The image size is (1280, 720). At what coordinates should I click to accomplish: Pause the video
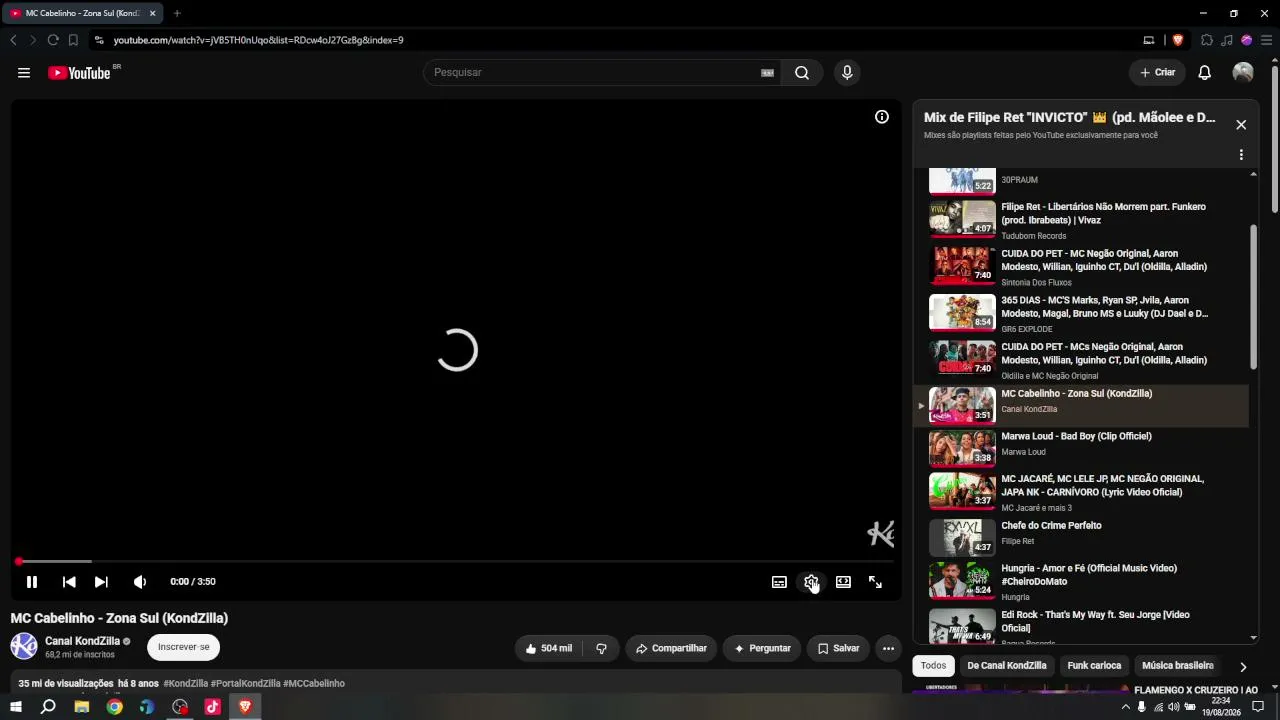point(32,582)
